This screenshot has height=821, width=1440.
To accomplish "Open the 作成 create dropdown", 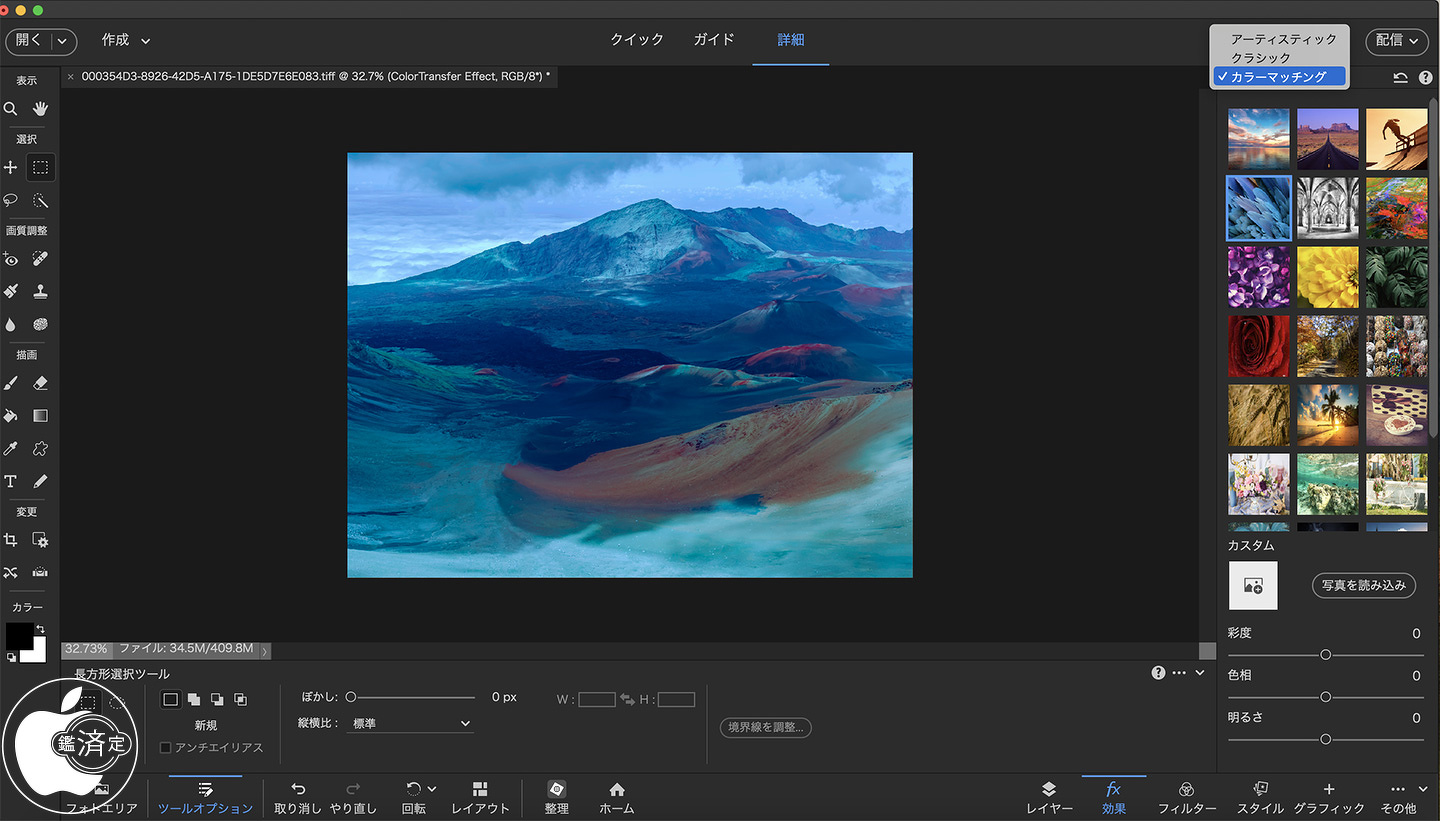I will point(126,40).
